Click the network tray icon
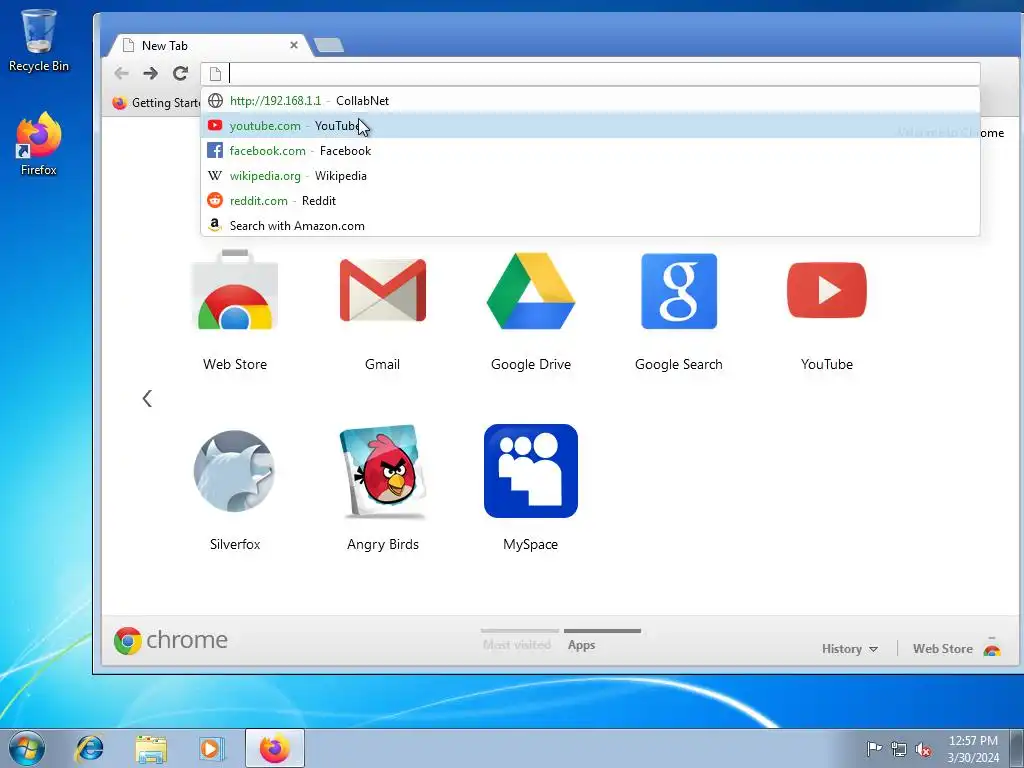Image resolution: width=1024 pixels, height=768 pixels. point(899,749)
